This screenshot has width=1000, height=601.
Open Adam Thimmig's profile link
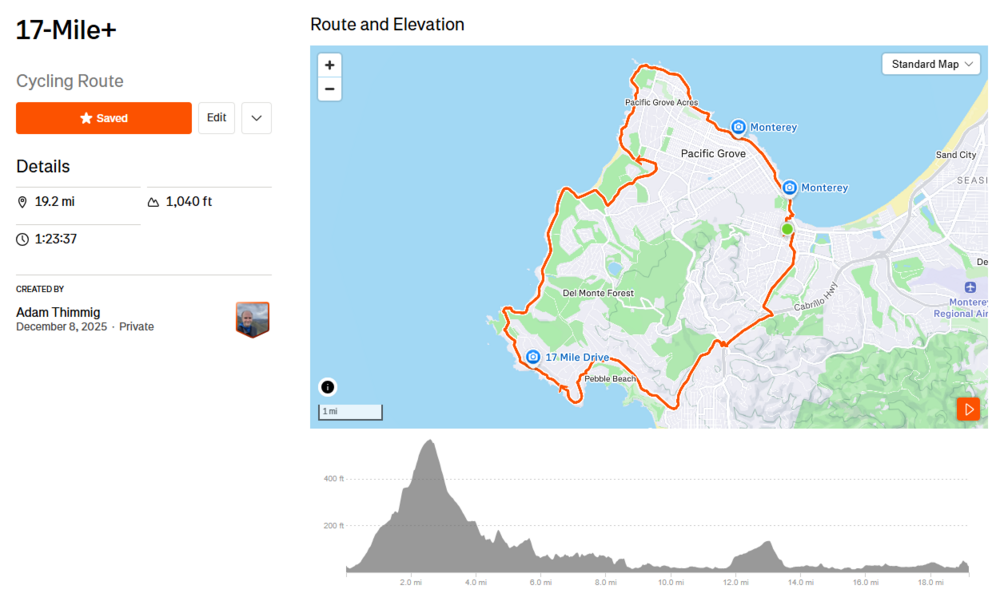click(58, 312)
